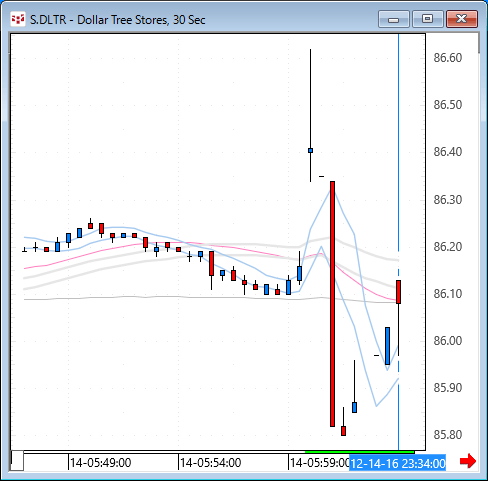Viewport: 488px width, 481px height.
Task: Click the 85.80 price scale label
Action: [448, 435]
